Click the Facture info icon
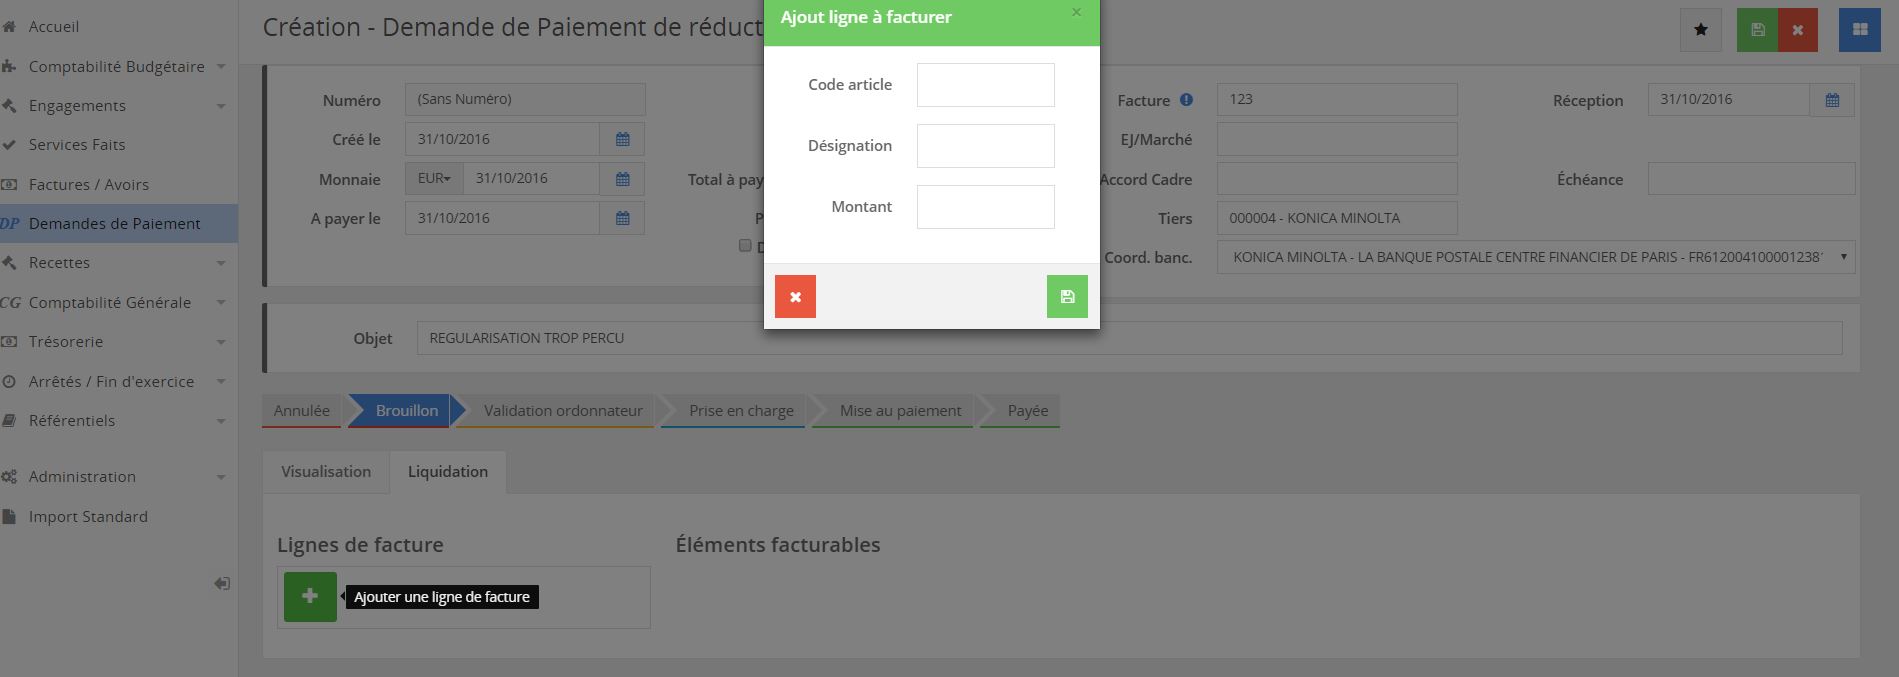Viewport: 1899px width, 677px height. click(1186, 100)
